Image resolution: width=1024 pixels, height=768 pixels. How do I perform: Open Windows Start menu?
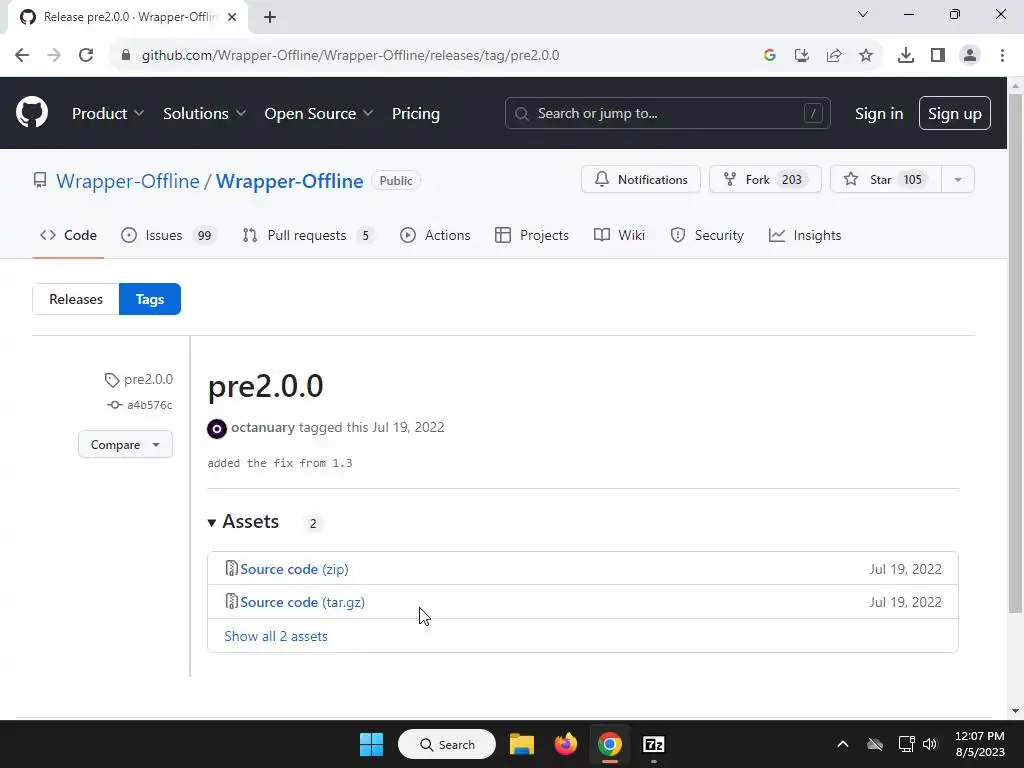pos(372,744)
